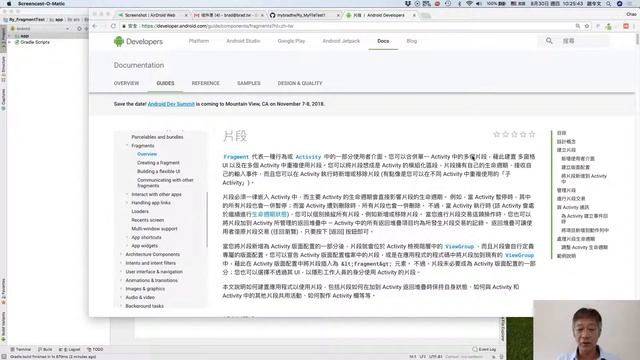Open the Blog nav item
This screenshot has width=640, height=360.
pyautogui.click(x=411, y=41)
